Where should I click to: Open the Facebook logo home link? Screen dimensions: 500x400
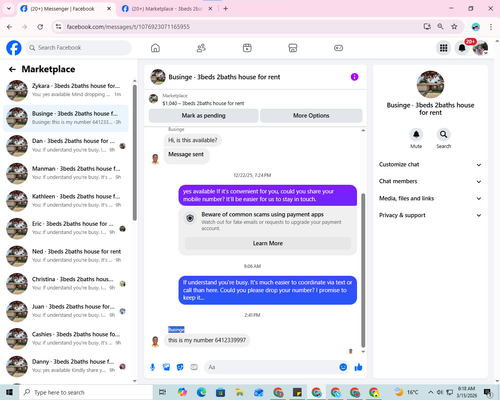tap(14, 48)
